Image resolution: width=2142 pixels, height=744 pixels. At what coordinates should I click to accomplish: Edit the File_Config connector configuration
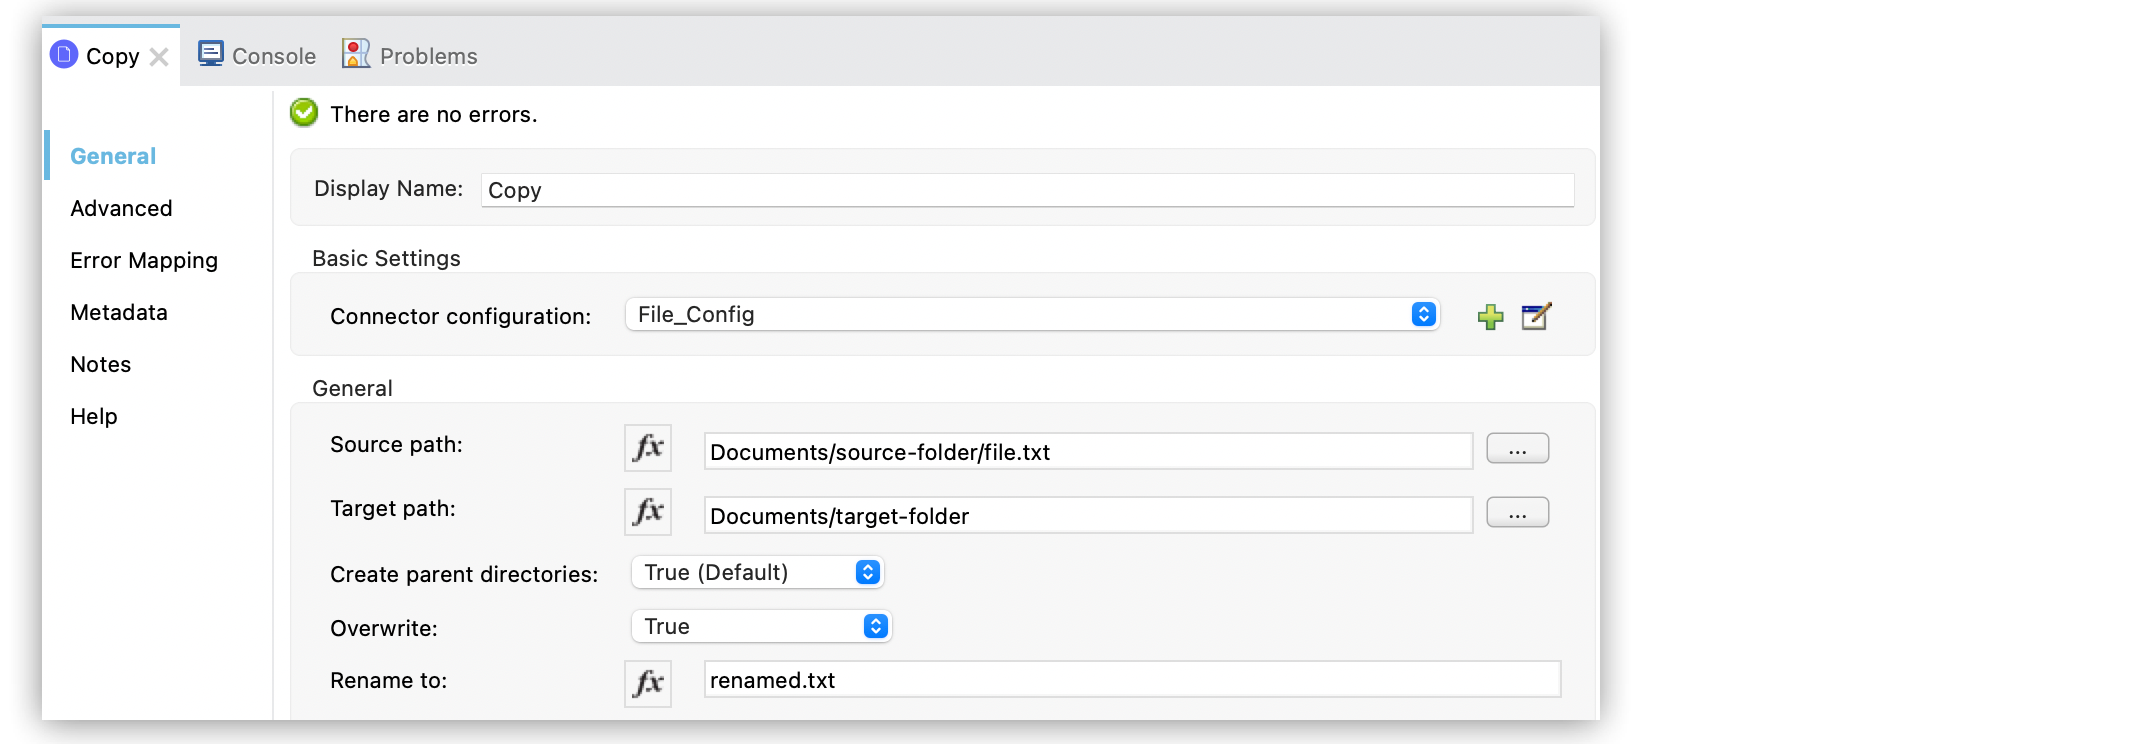1535,316
